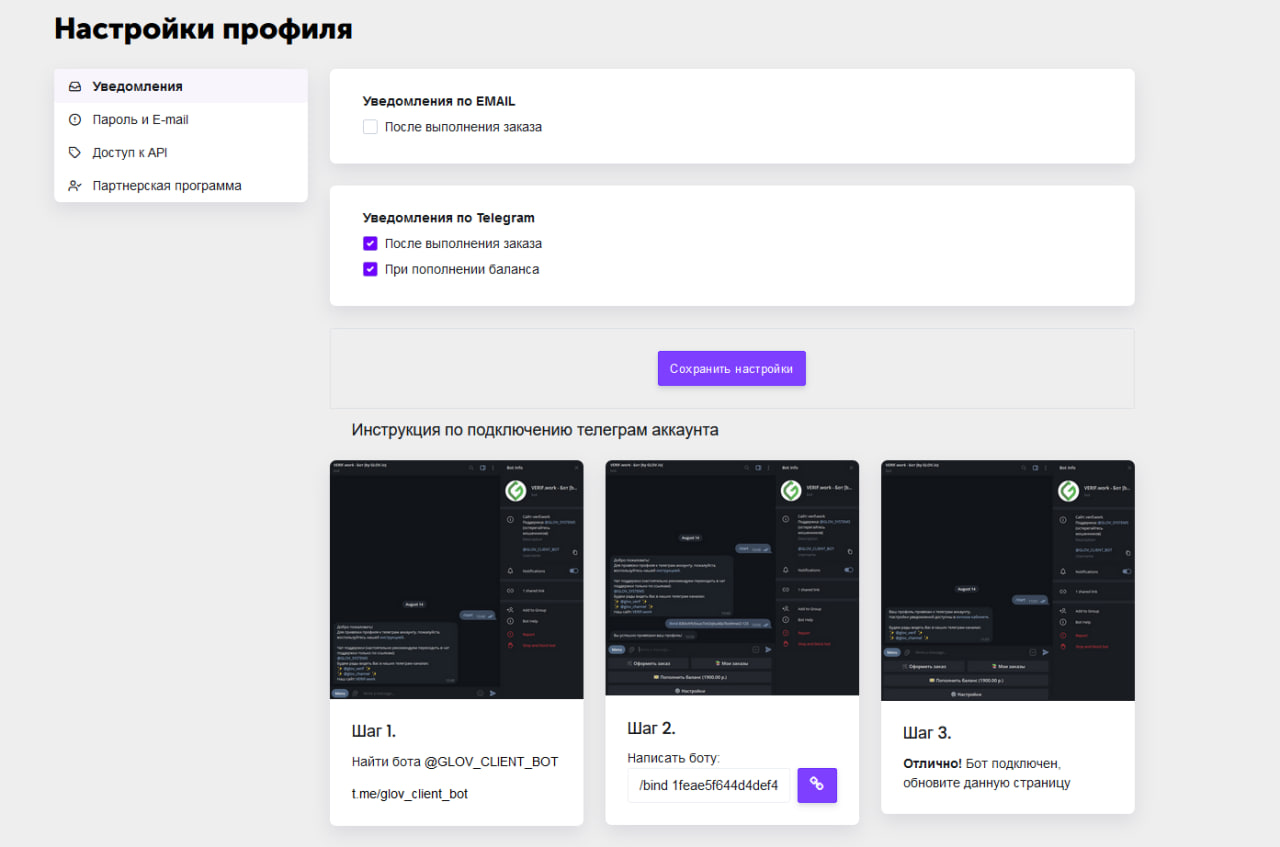The image size is (1280, 847).
Task: Click the tag icon beside Доступ к API
Action: [75, 153]
